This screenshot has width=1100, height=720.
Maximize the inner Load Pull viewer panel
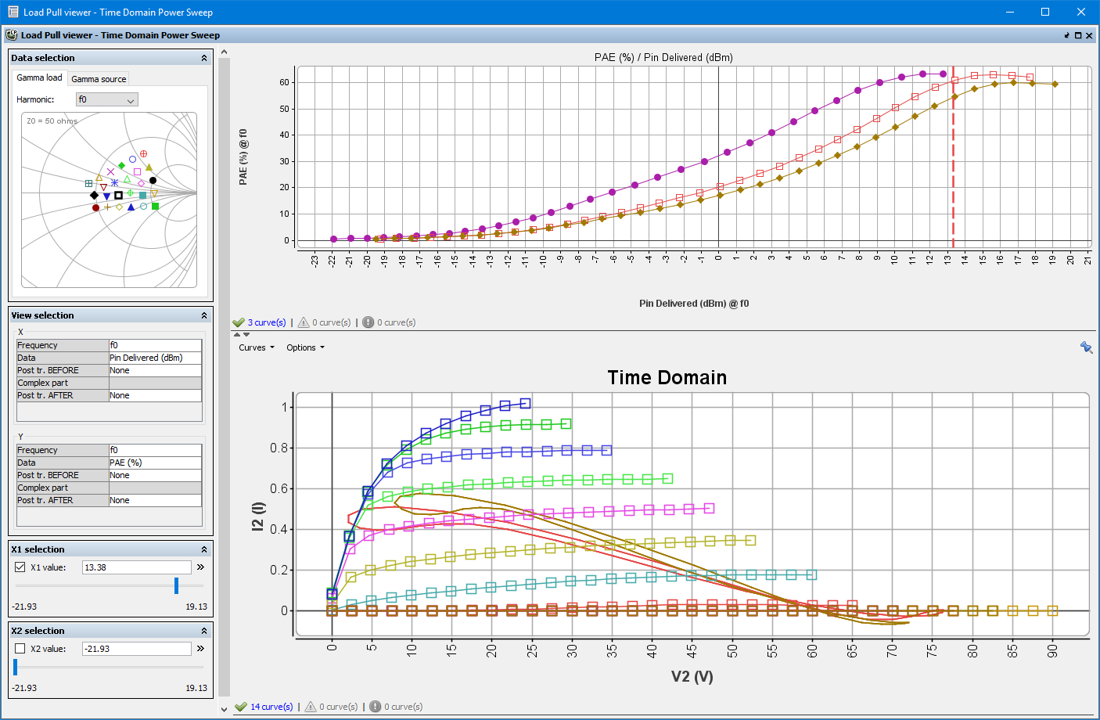[1078, 35]
